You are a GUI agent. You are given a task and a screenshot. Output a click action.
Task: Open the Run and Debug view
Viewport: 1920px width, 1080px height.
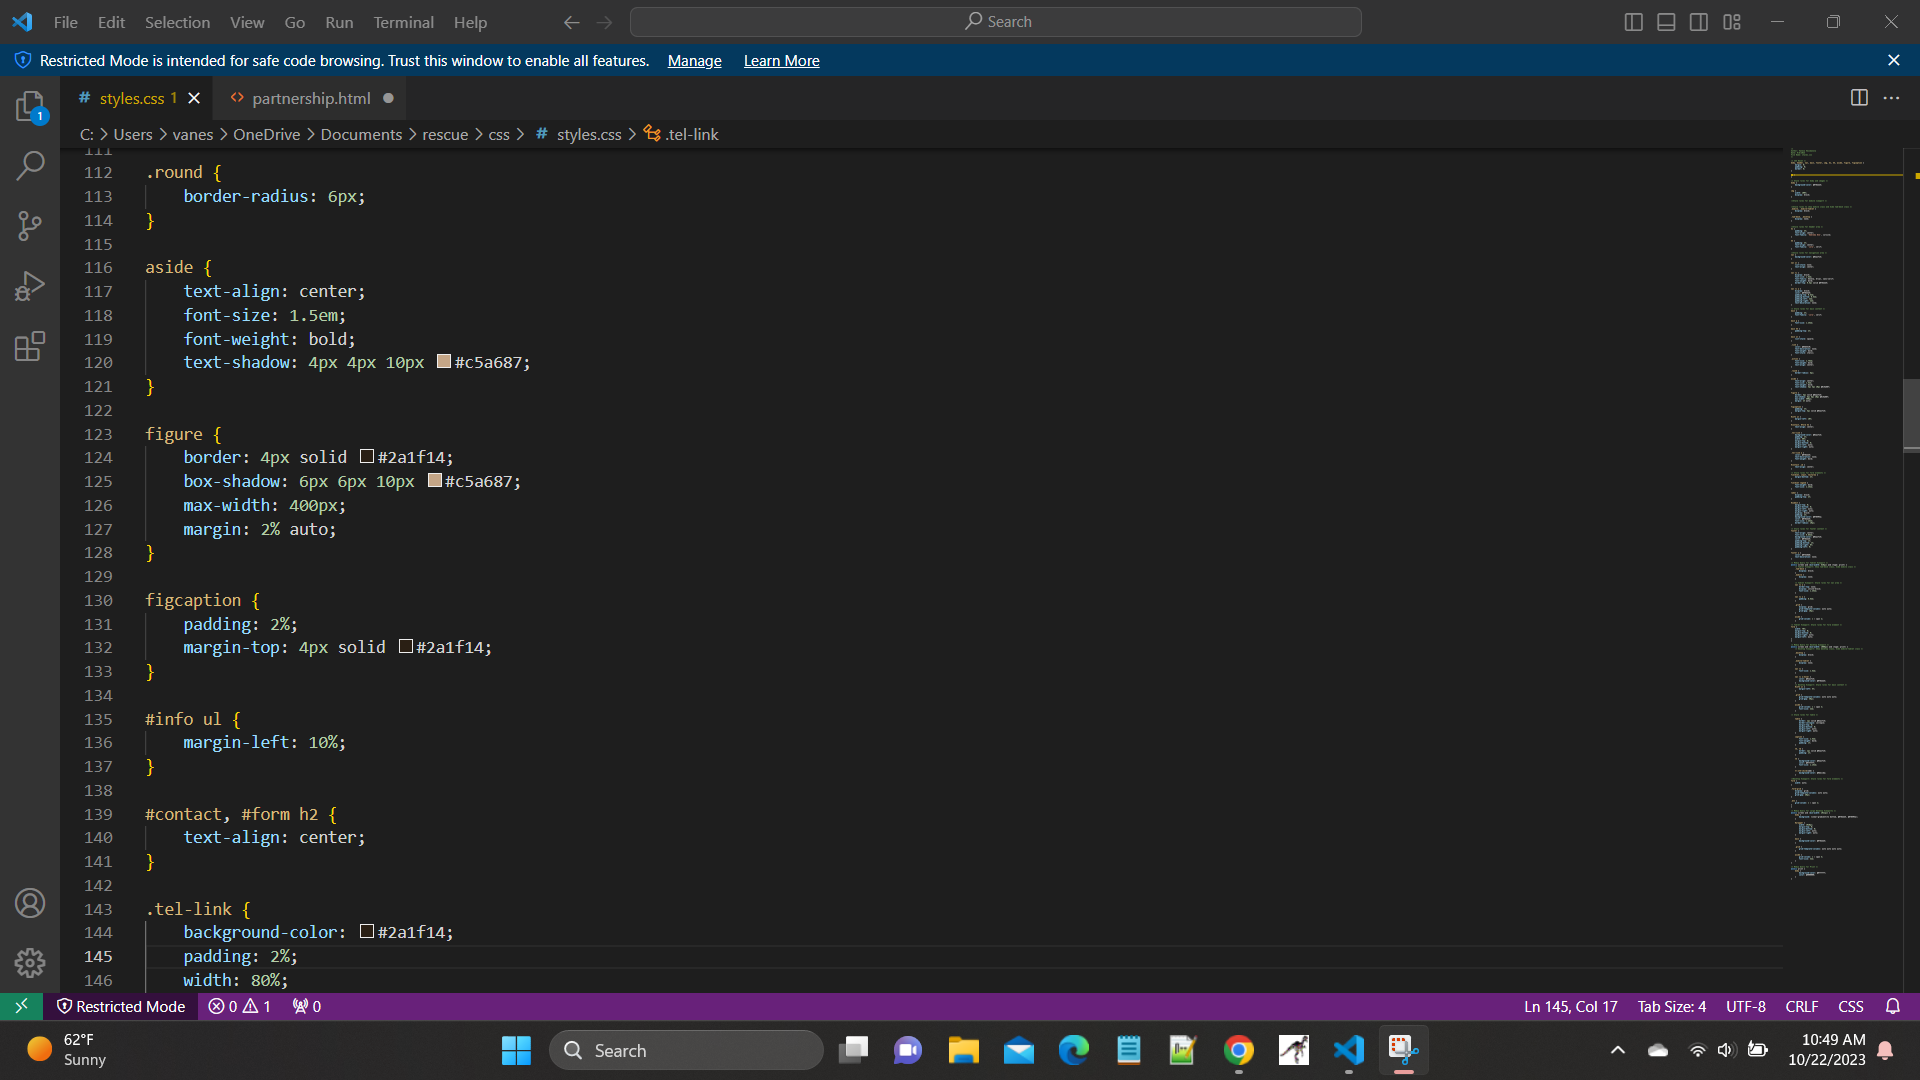pos(30,287)
